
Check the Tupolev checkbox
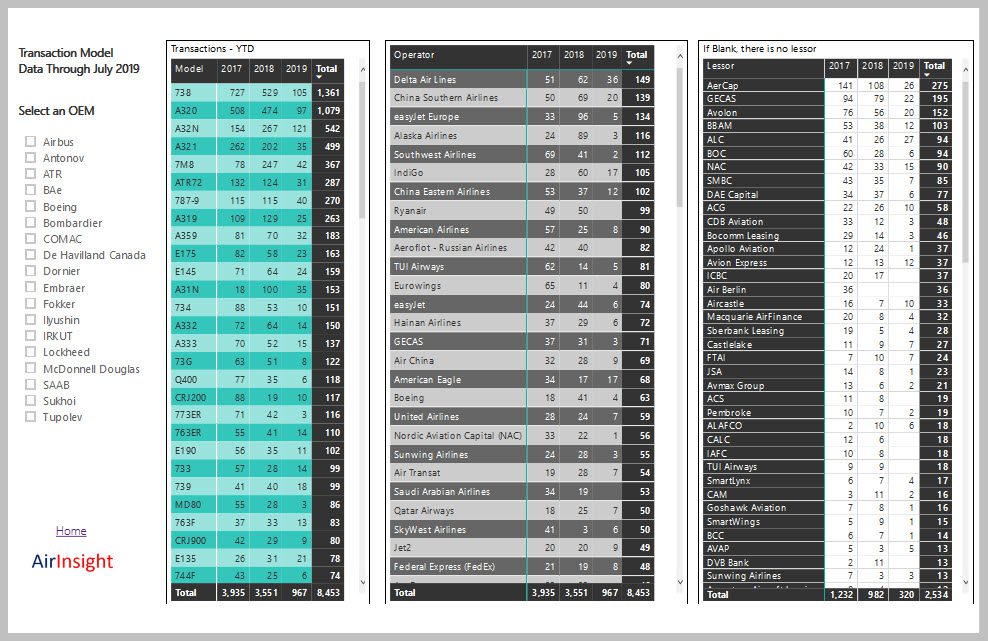[30, 417]
